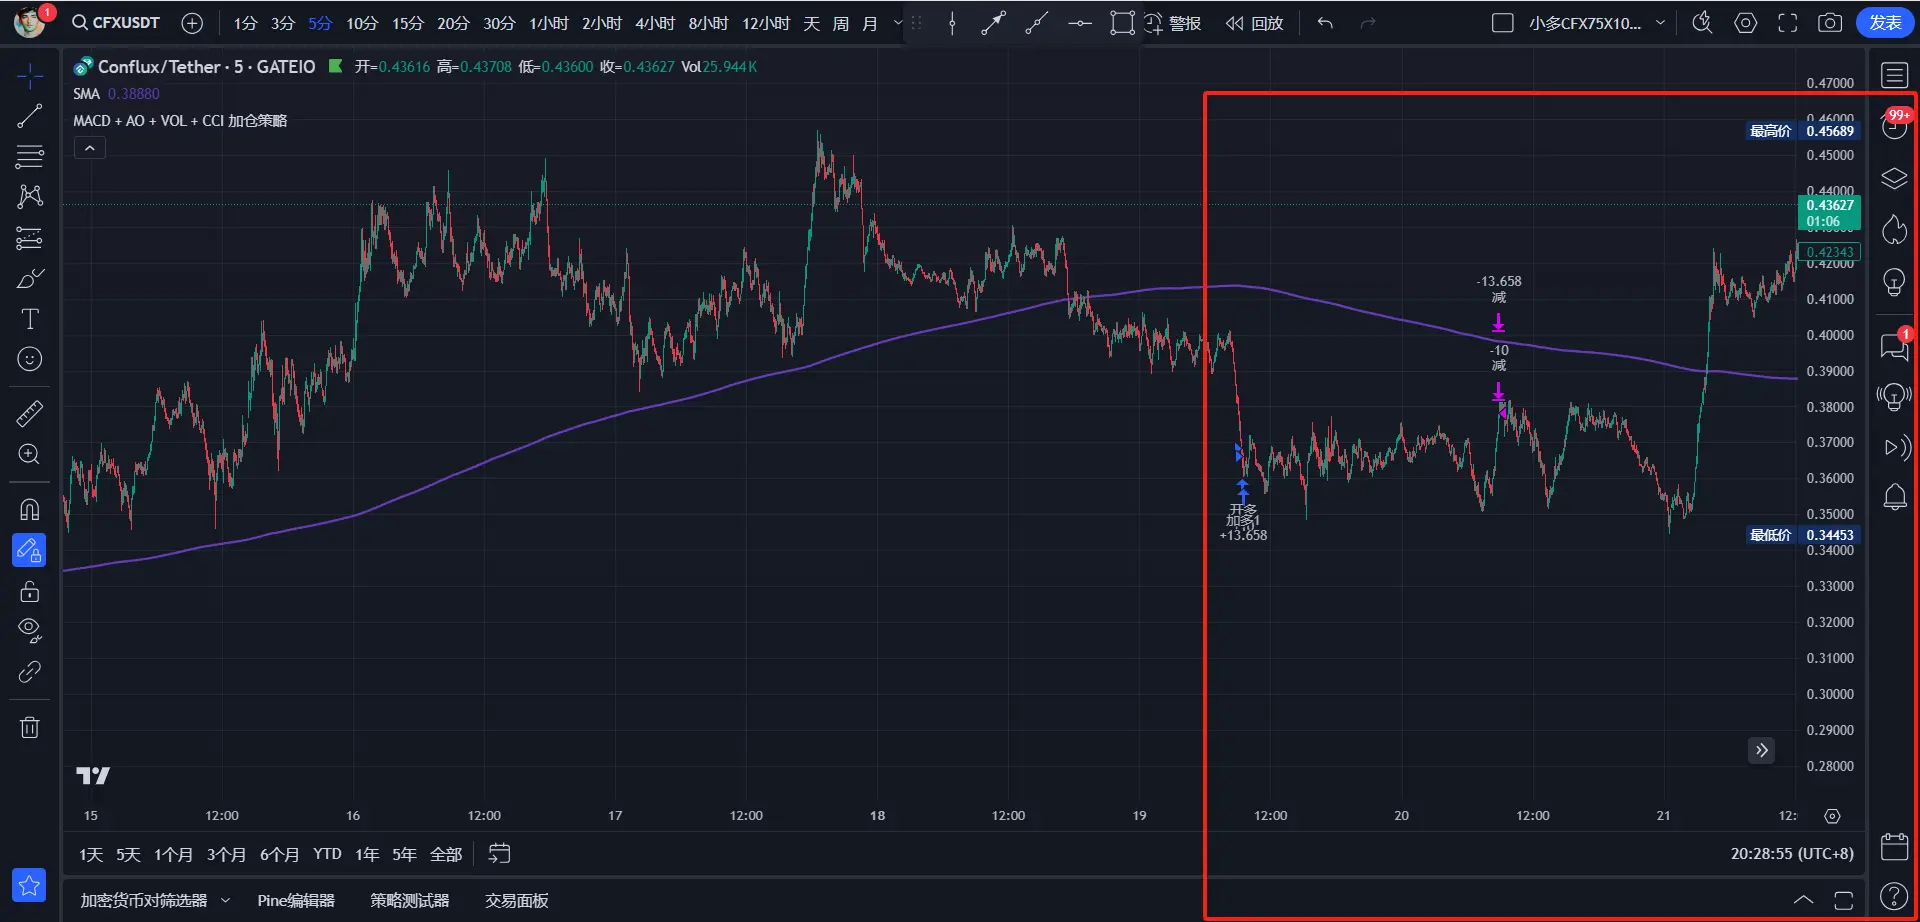Image resolution: width=1920 pixels, height=922 pixels.
Task: Open the favorites star toolbar button
Action: pos(29,885)
